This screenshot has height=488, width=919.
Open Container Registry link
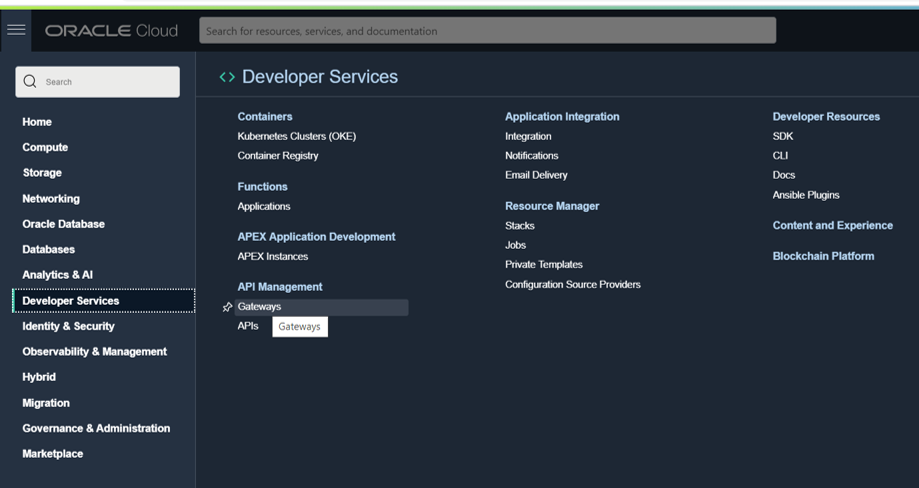coord(278,156)
